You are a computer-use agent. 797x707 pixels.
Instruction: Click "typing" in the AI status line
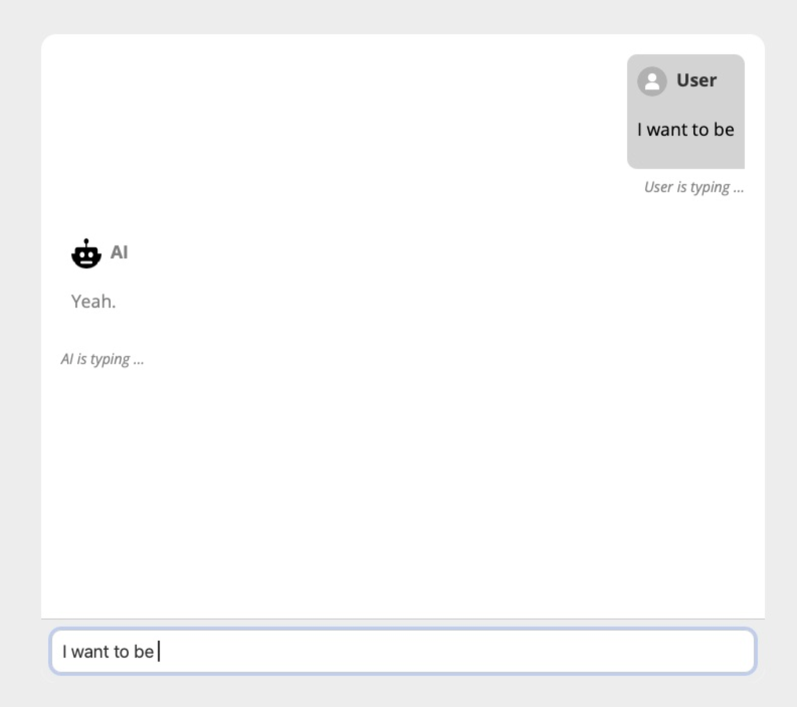tap(109, 359)
